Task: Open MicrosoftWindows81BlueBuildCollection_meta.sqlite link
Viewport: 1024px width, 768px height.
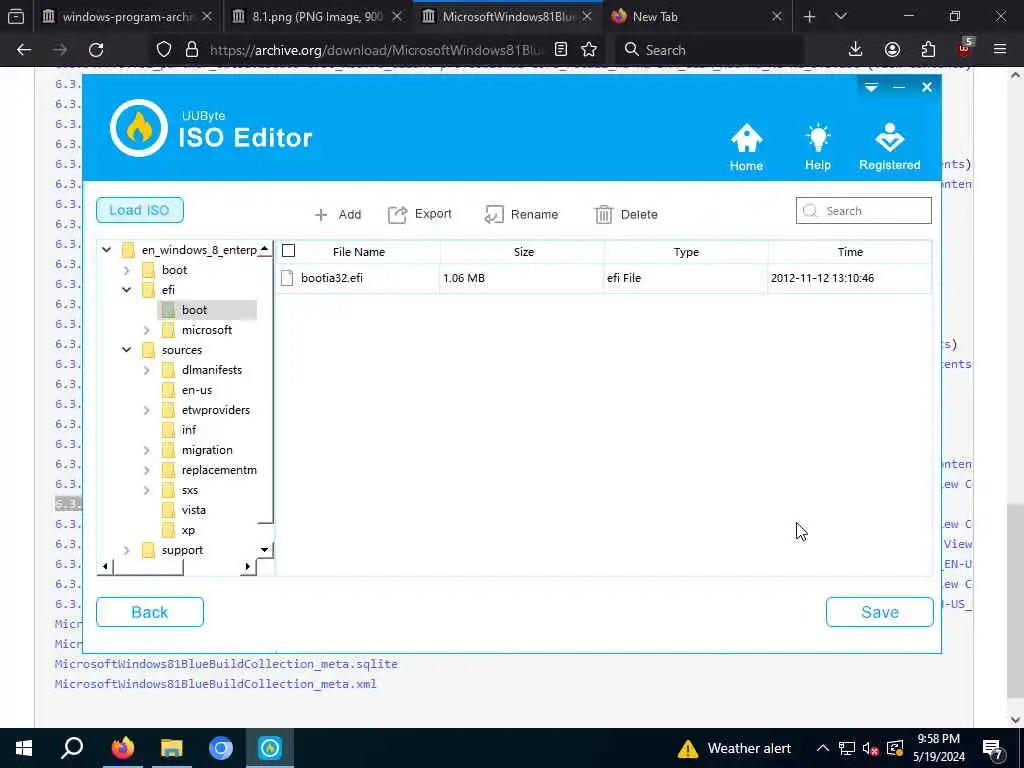Action: coord(226,664)
